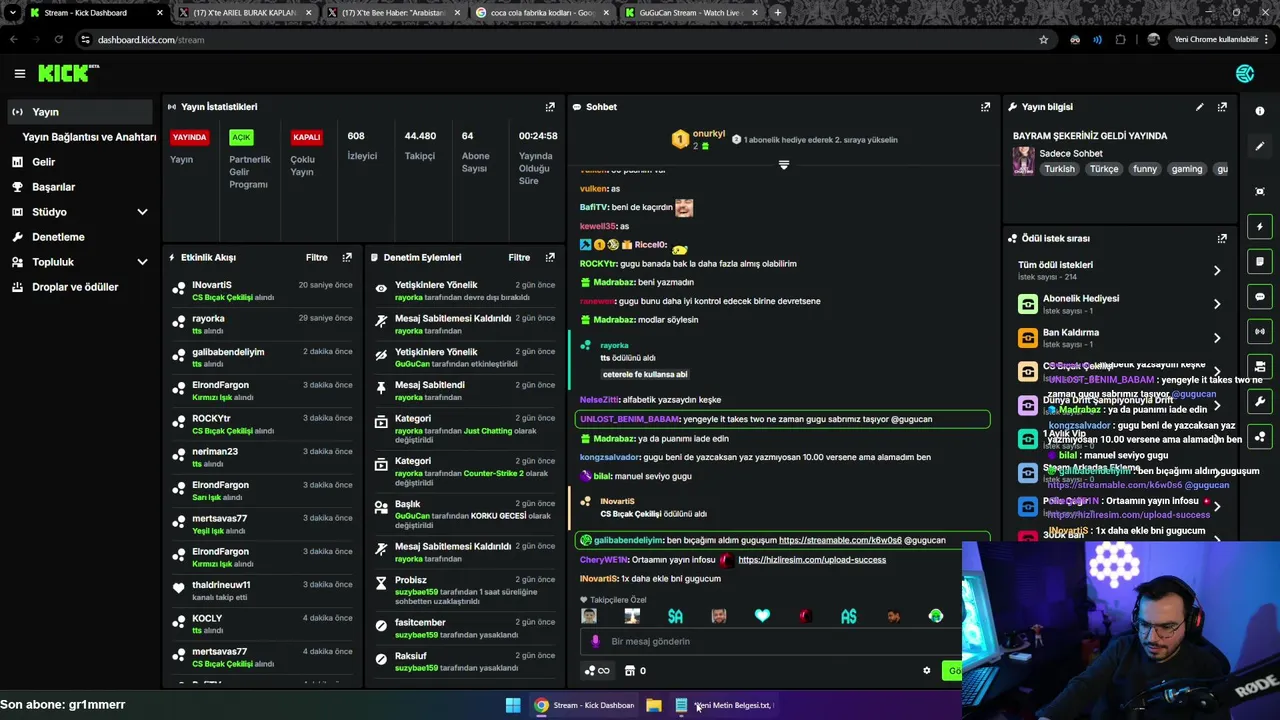Switch to the coca cola fabrika kodları tab
This screenshot has width=1280, height=720.
(x=540, y=13)
